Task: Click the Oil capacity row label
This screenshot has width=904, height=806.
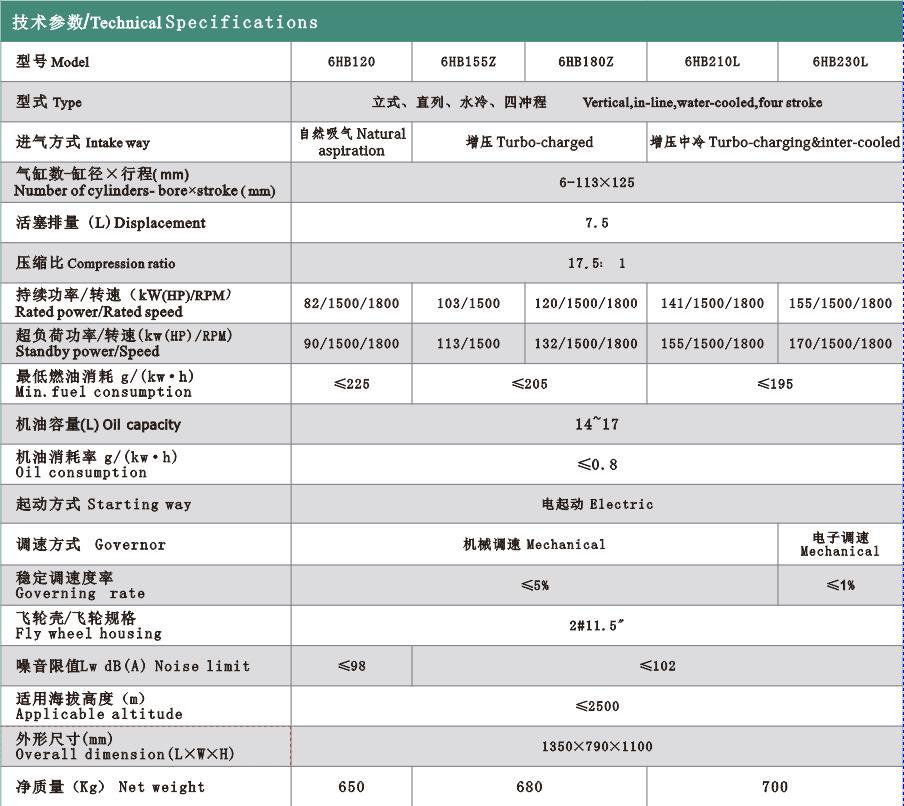Action: pos(99,424)
